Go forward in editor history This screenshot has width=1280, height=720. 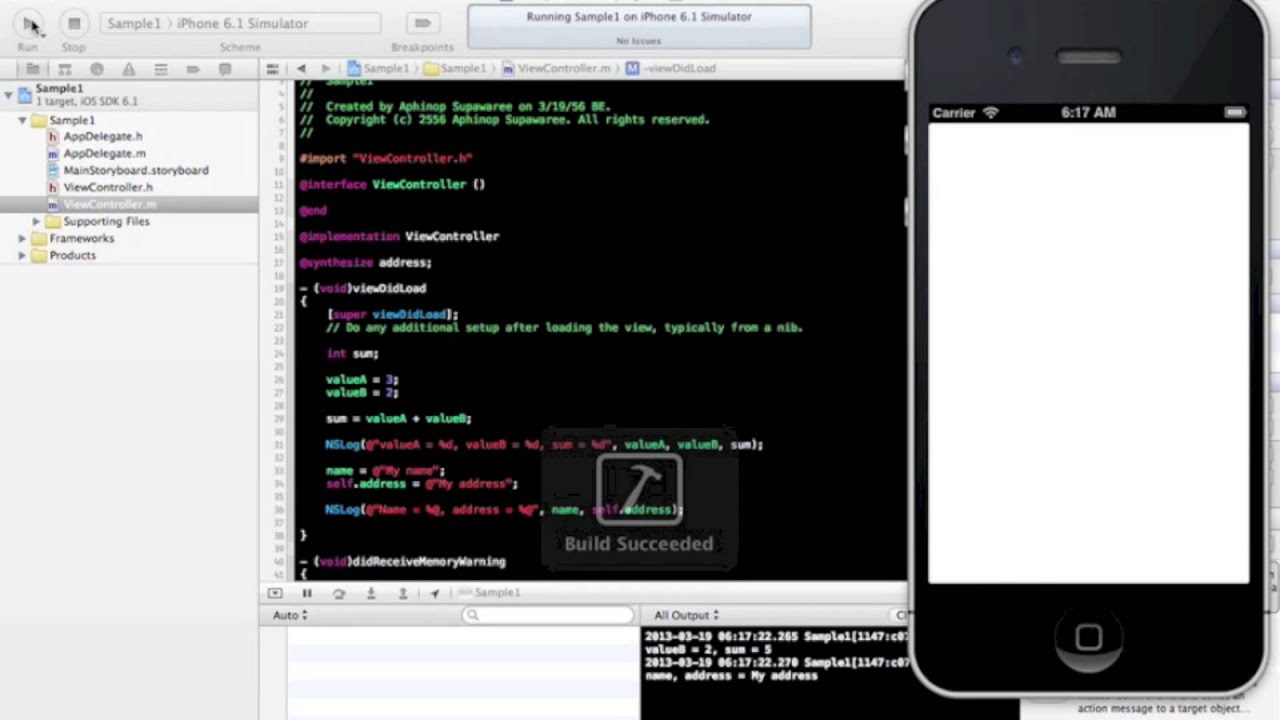click(325, 68)
